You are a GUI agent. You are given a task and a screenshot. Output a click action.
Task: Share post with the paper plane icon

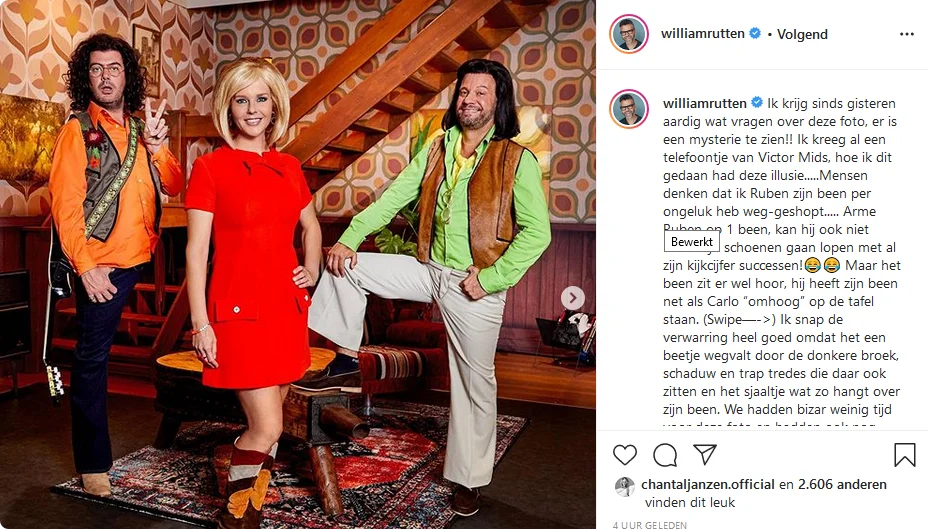click(x=705, y=454)
